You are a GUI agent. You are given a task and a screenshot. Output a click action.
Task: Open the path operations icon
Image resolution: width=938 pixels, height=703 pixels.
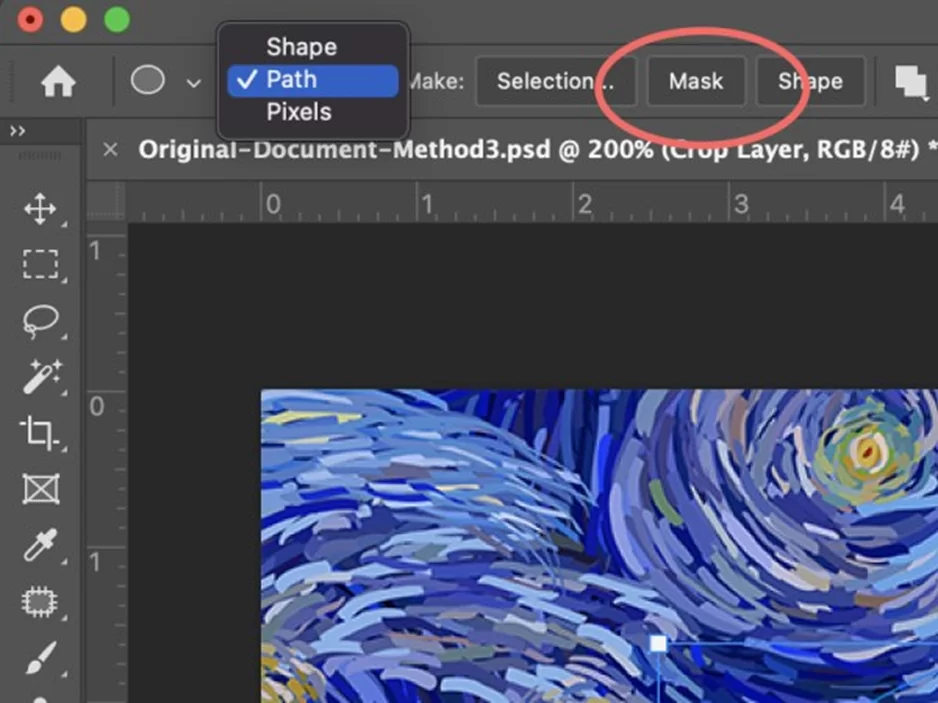(912, 81)
